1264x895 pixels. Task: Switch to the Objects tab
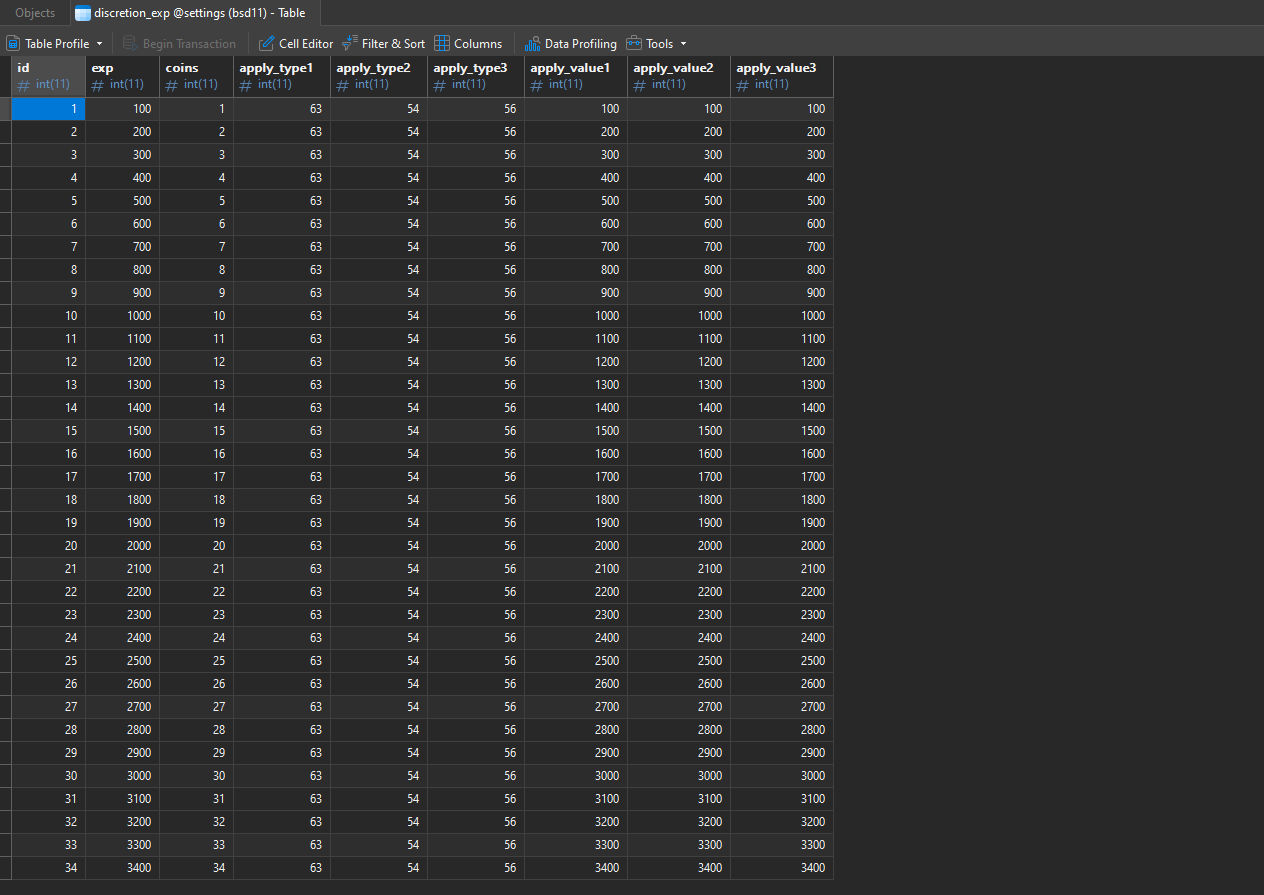(35, 13)
